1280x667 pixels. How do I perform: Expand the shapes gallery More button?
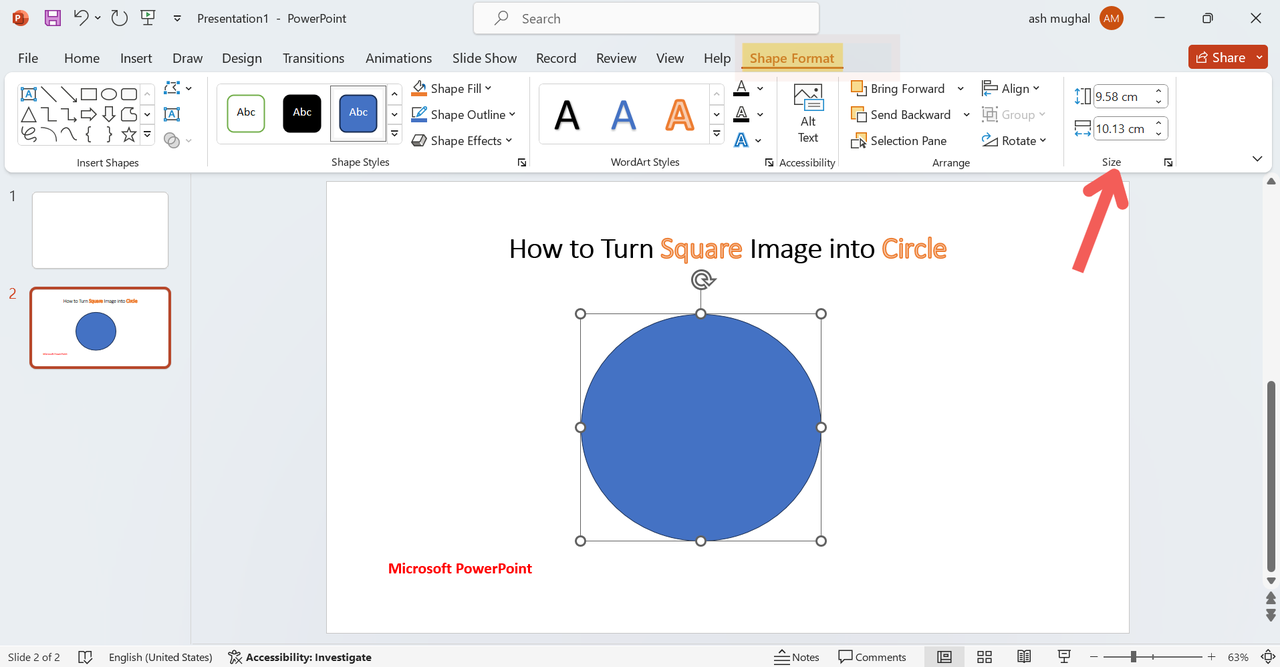click(x=147, y=134)
